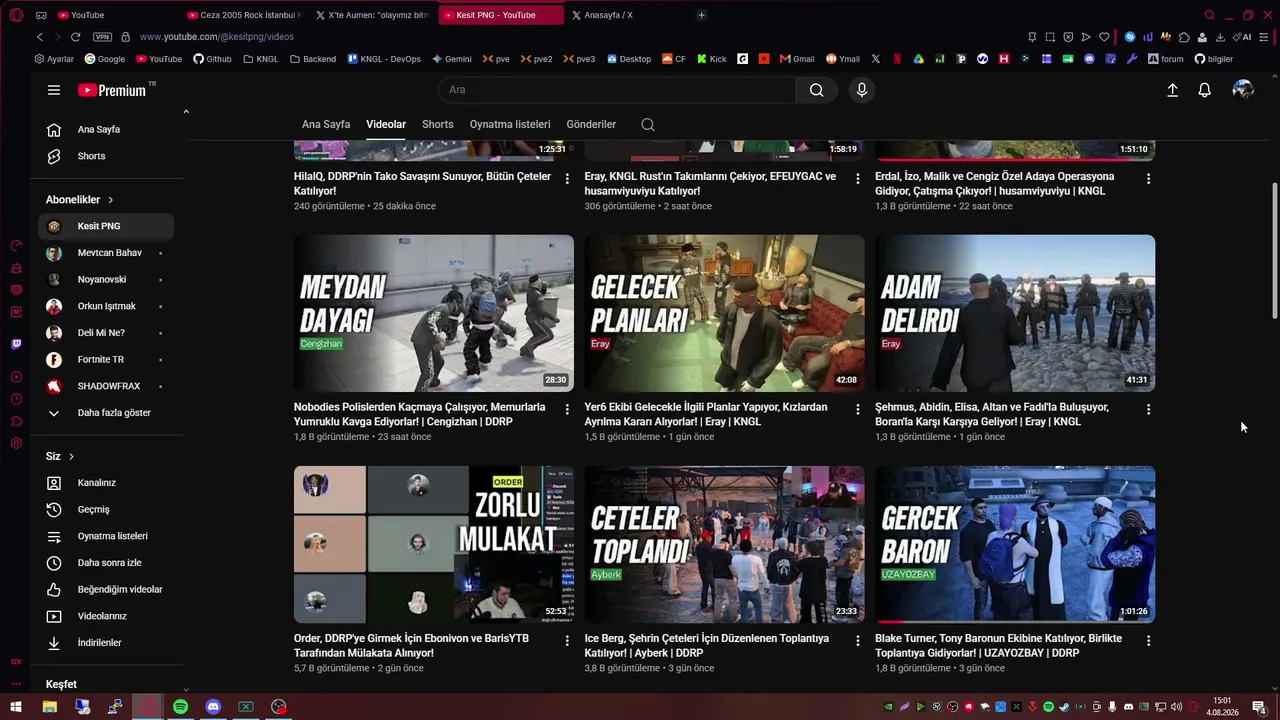1280x720 pixels.
Task: Switch to the channel's Ana Sayfa tab
Action: click(326, 125)
